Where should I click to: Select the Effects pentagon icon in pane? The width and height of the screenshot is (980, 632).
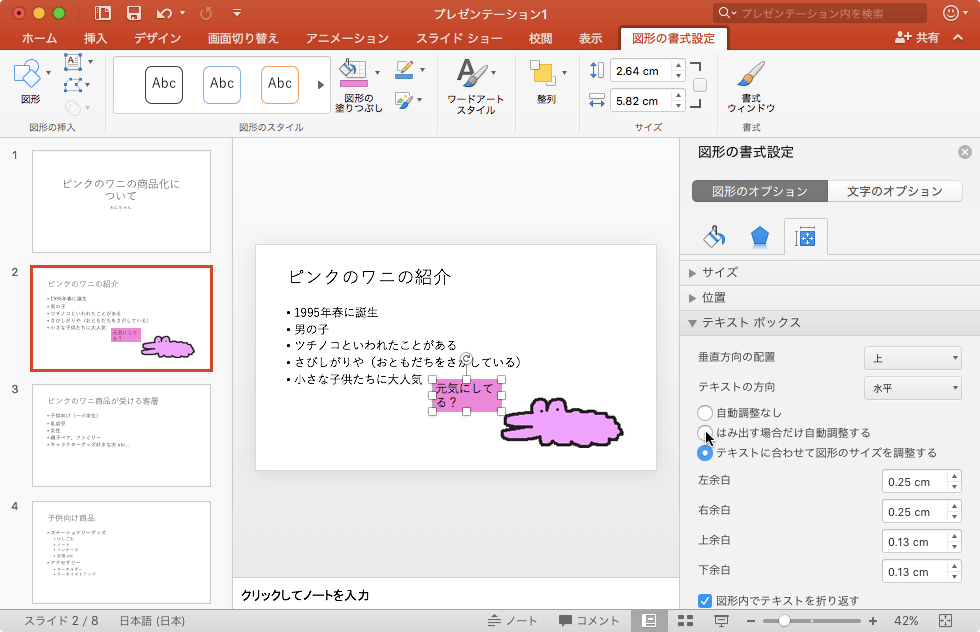(760, 237)
